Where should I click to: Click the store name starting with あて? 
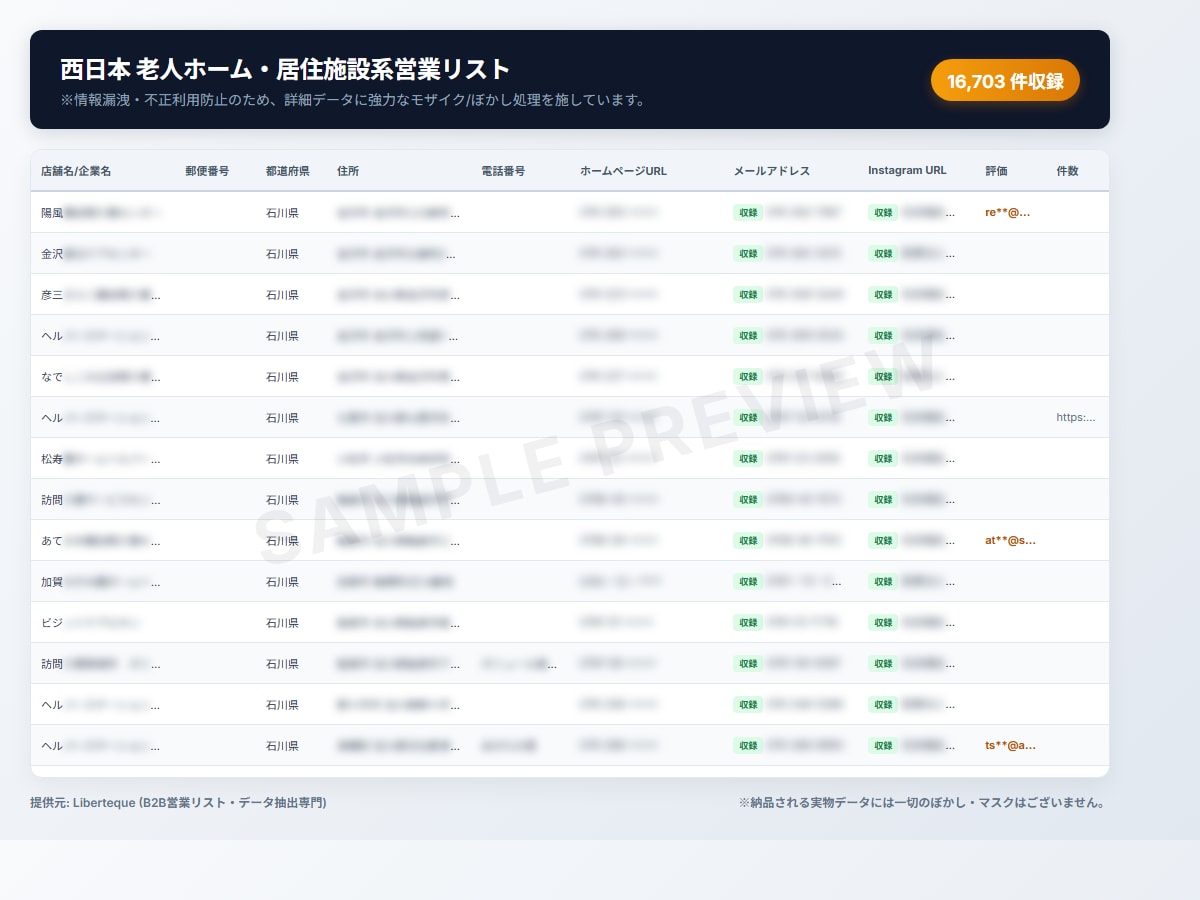coord(101,541)
